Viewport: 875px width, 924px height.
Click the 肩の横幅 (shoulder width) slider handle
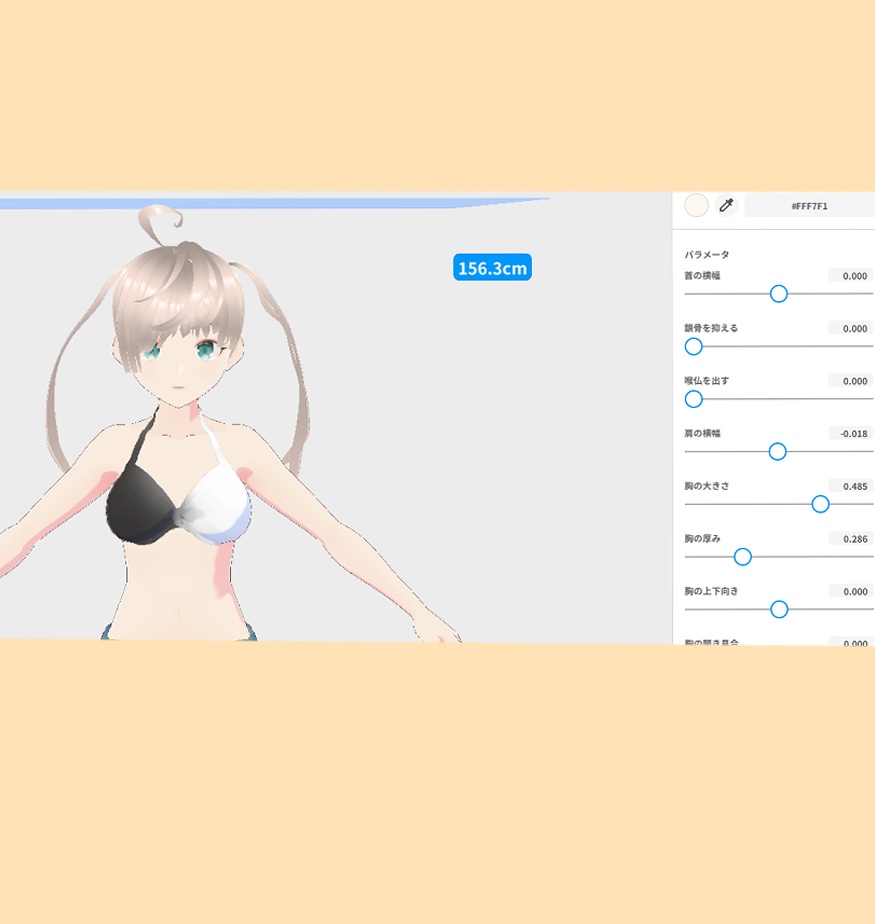tap(777, 451)
